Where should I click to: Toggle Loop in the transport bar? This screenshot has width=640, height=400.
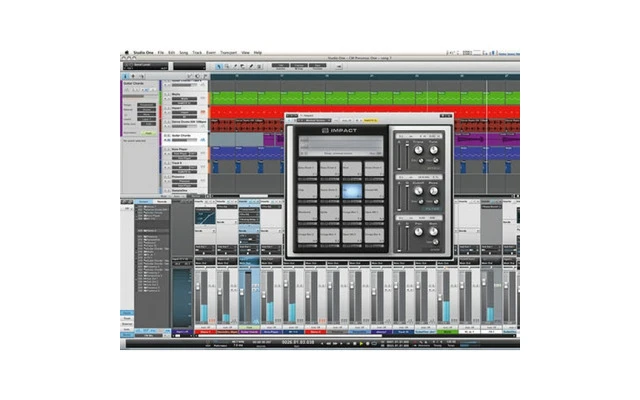tap(374, 344)
